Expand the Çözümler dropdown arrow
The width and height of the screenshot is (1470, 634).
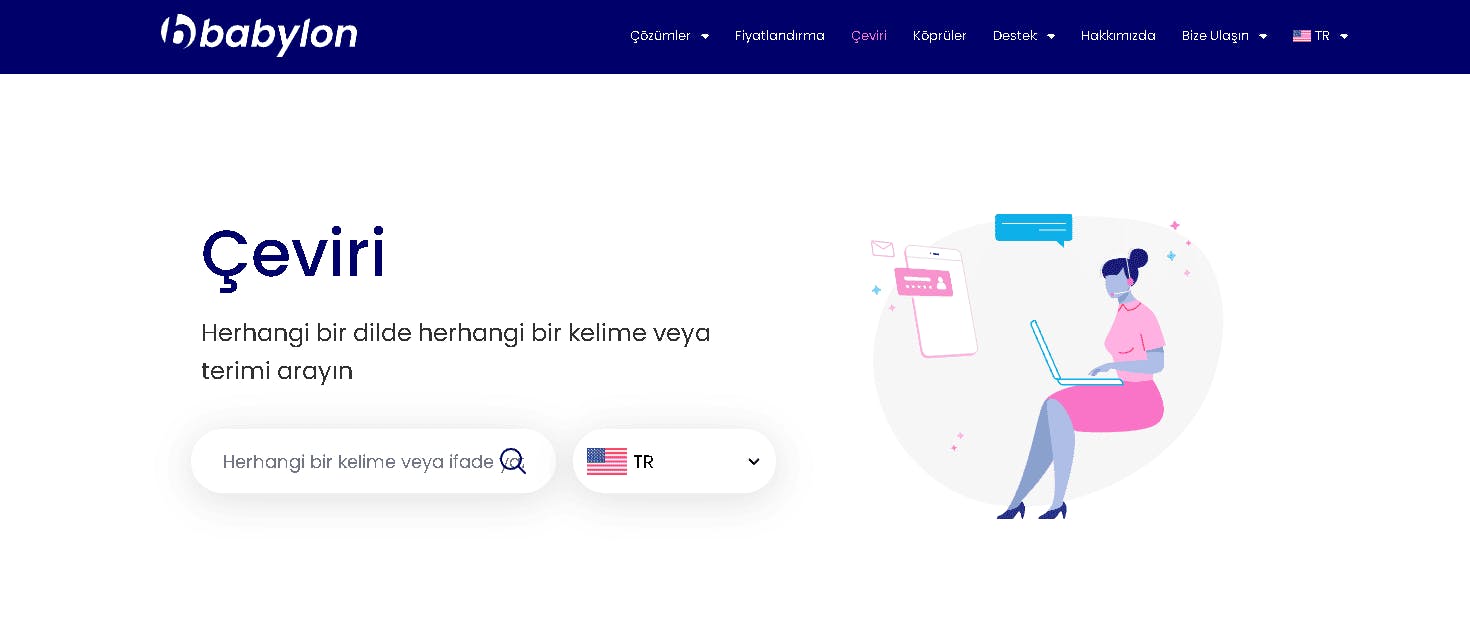pyautogui.click(x=705, y=37)
